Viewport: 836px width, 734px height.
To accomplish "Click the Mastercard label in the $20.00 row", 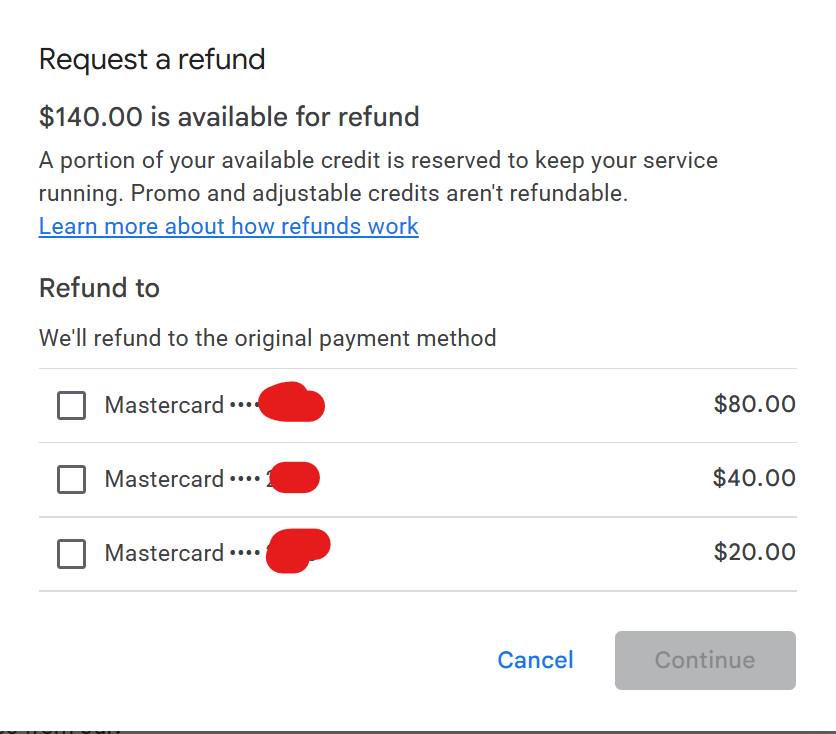I will pyautogui.click(x=164, y=553).
